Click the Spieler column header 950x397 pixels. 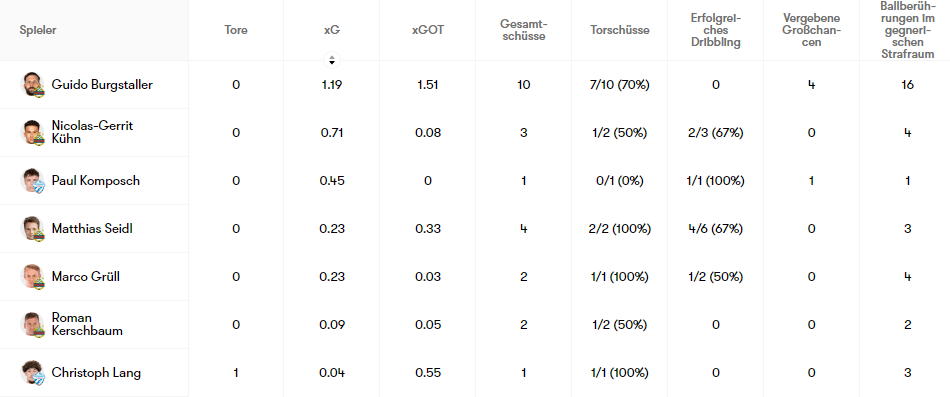pyautogui.click(x=38, y=30)
